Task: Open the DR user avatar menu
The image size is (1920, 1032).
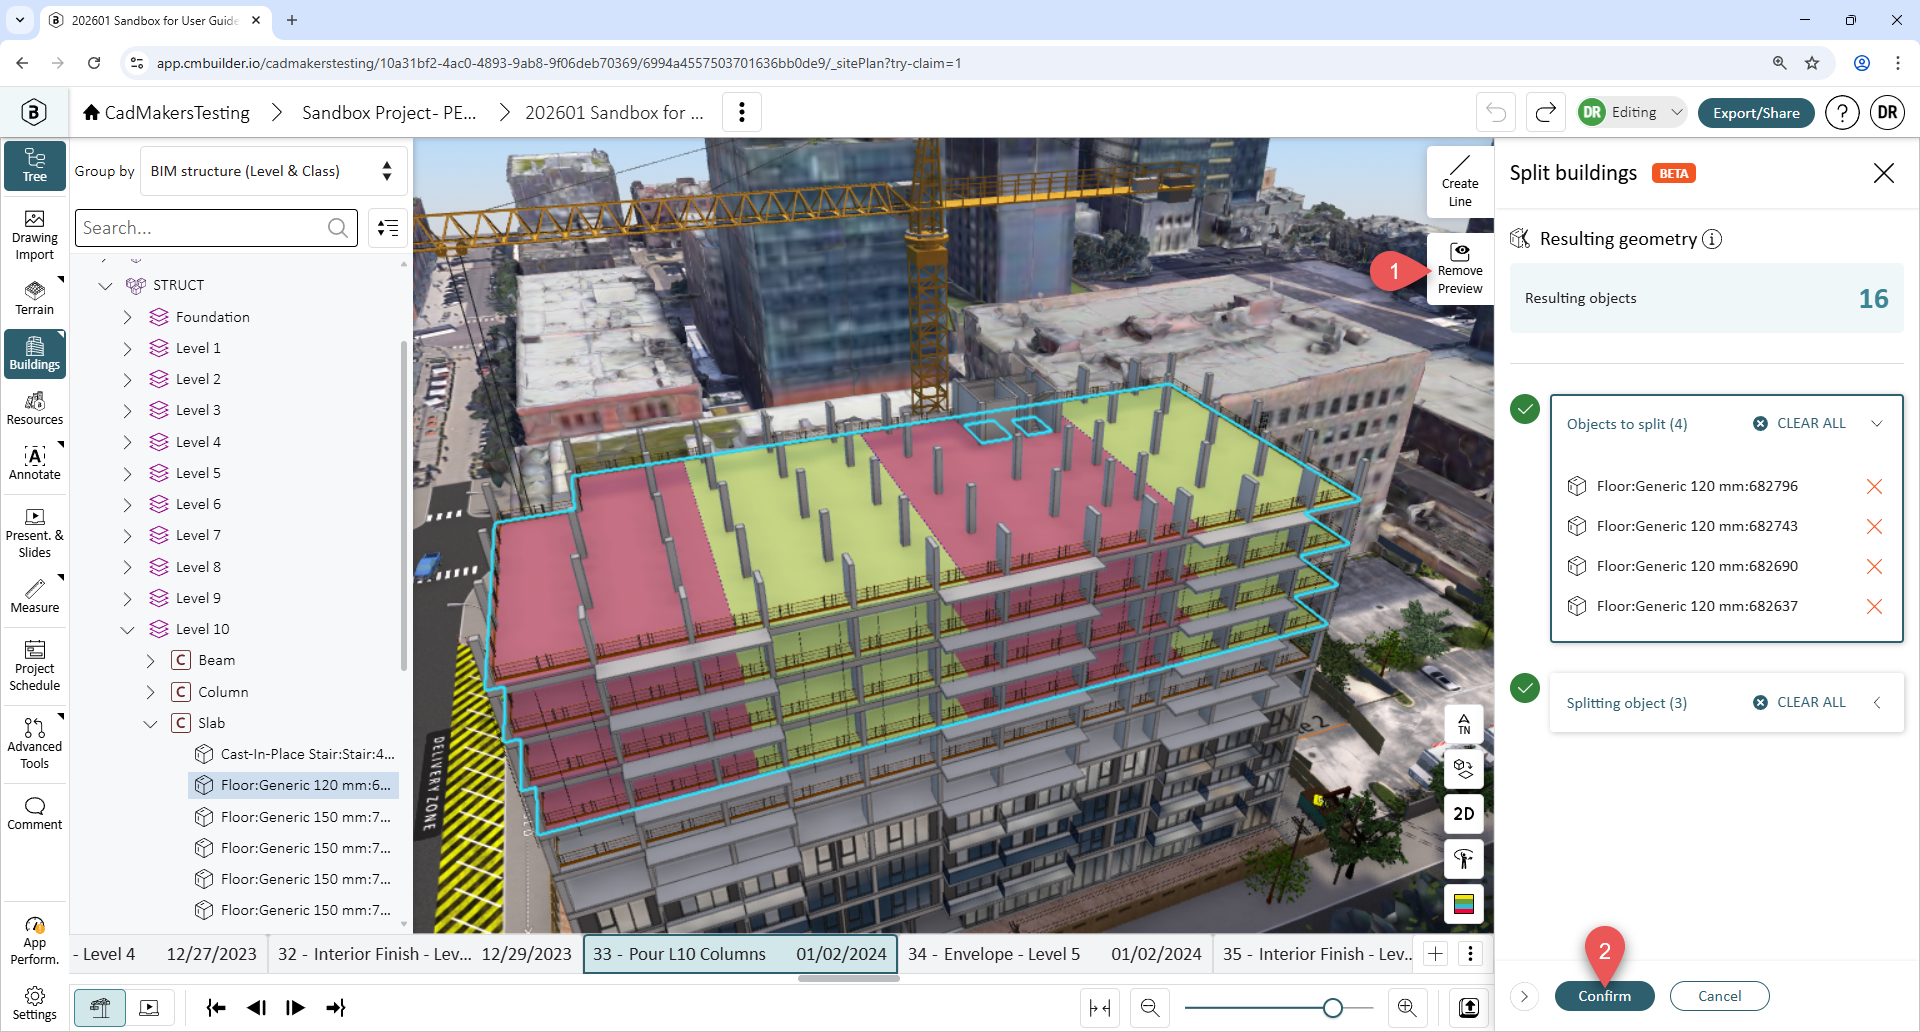Action: 1887,113
